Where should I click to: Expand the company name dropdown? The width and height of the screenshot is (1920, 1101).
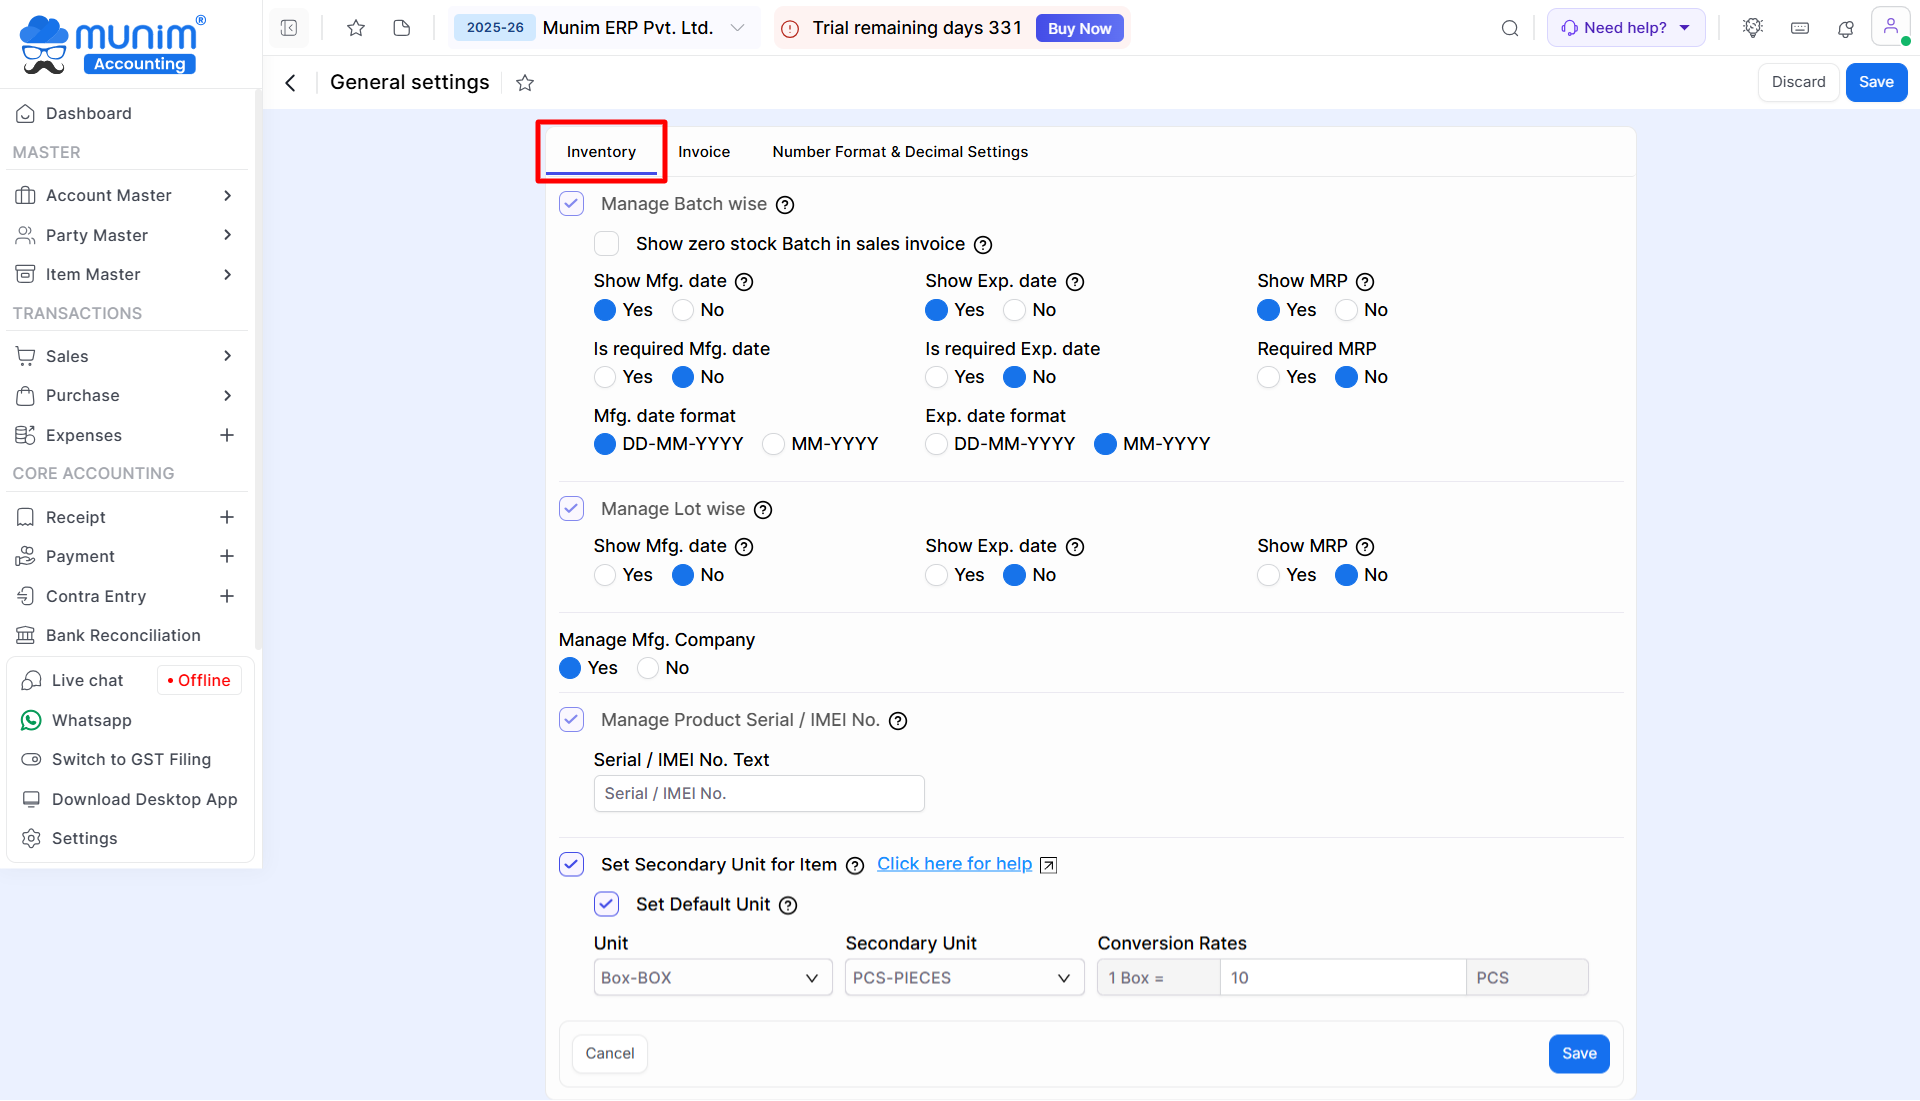click(737, 28)
